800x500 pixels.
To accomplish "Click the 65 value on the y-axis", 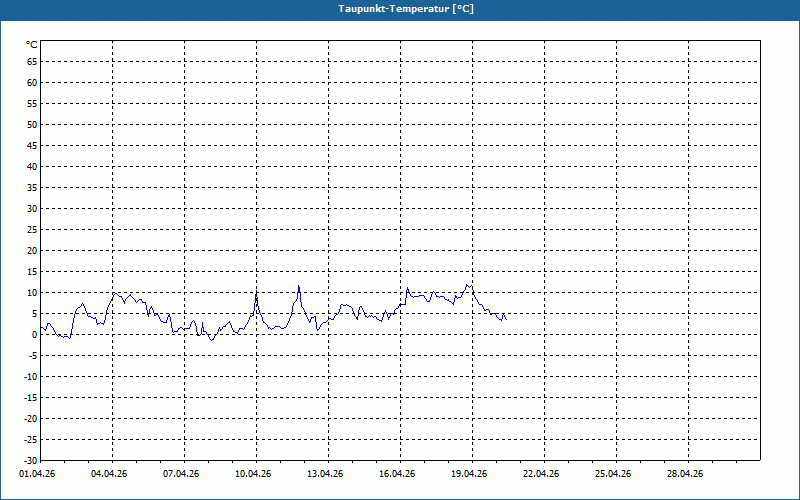I will pyautogui.click(x=32, y=61).
